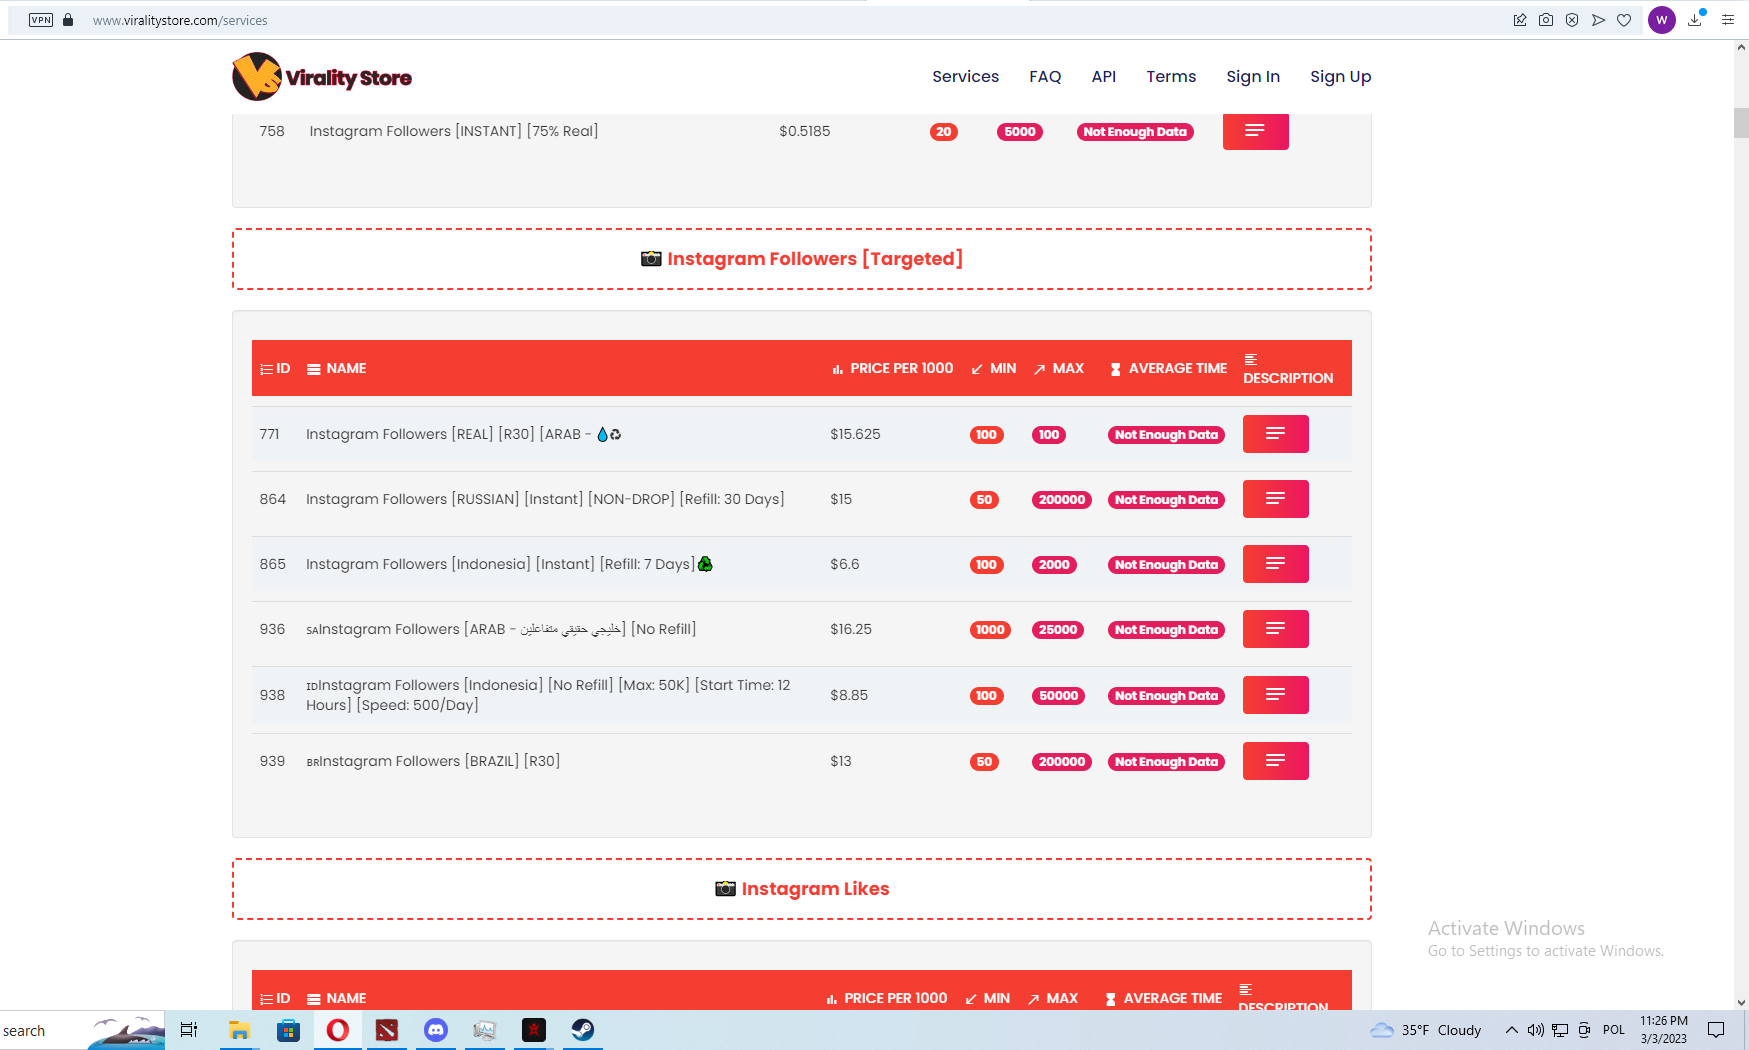Click service name Instagram Followers [RUSSIAN] [Instant]
The height and width of the screenshot is (1050, 1749).
pyautogui.click(x=545, y=499)
